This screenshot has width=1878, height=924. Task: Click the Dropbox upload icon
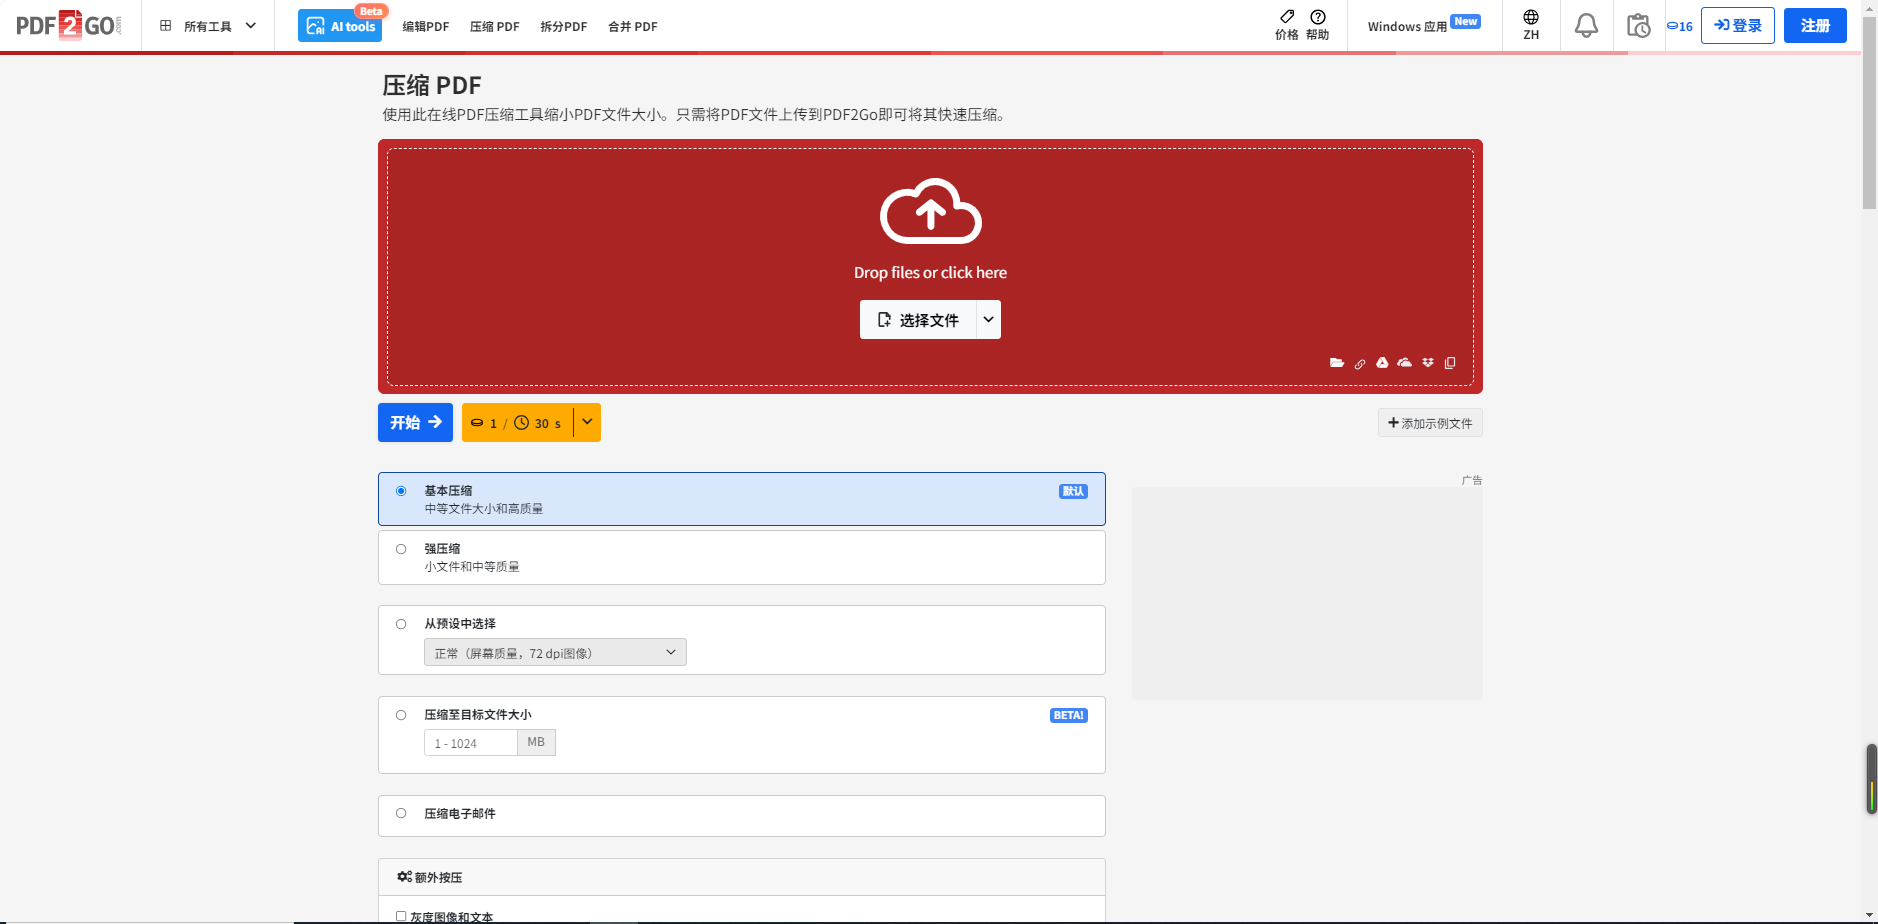[1428, 363]
